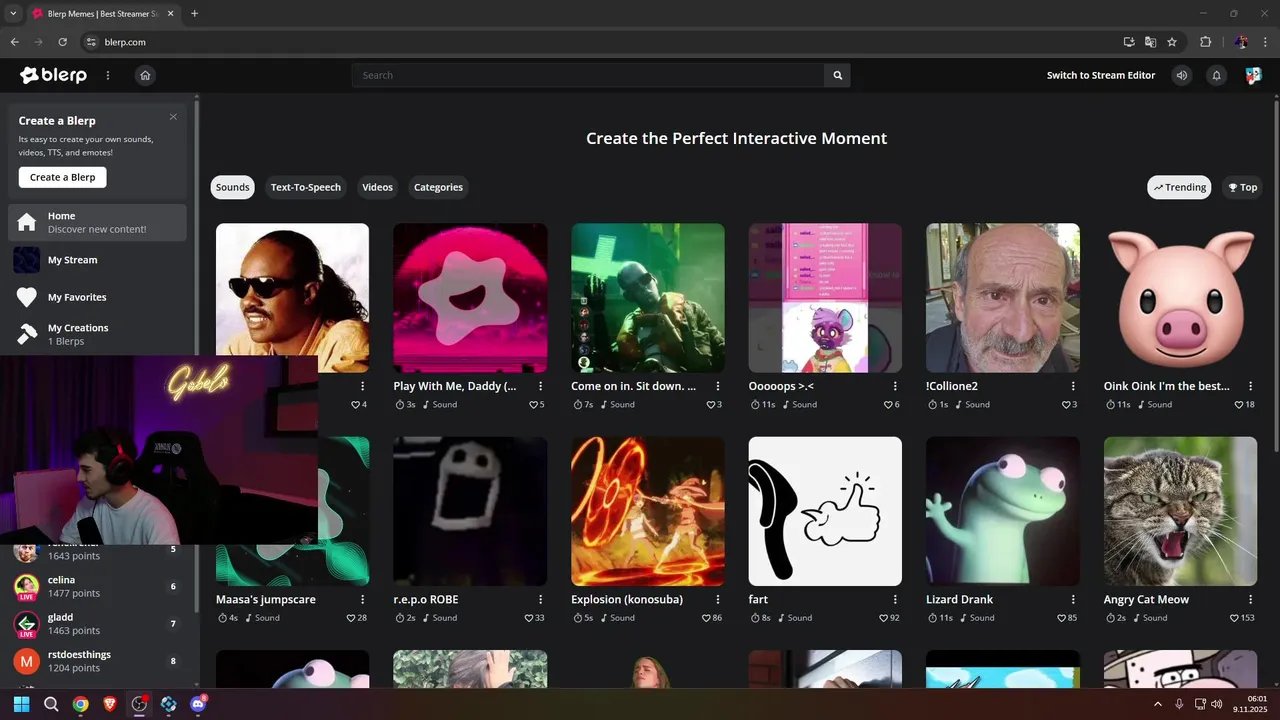Toggle the site volume speaker icon
Screen dimensions: 1280x720
(1182, 75)
